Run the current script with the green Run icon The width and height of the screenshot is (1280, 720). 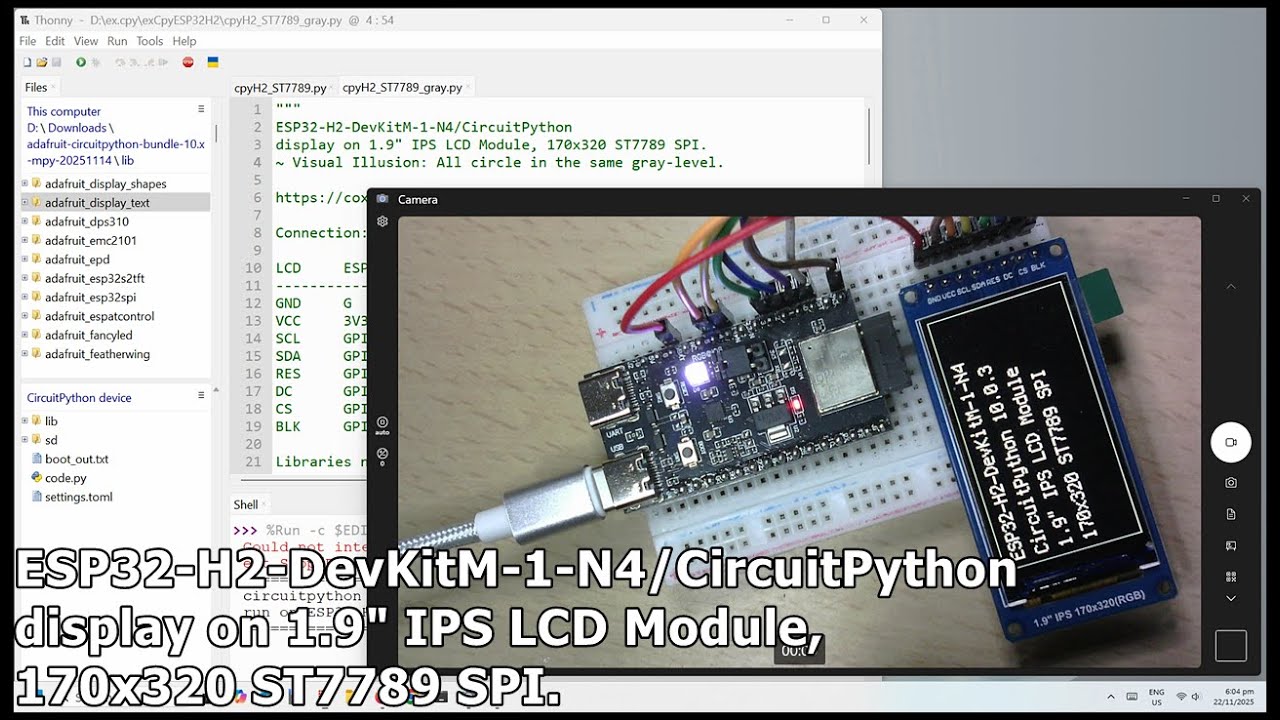(x=81, y=61)
